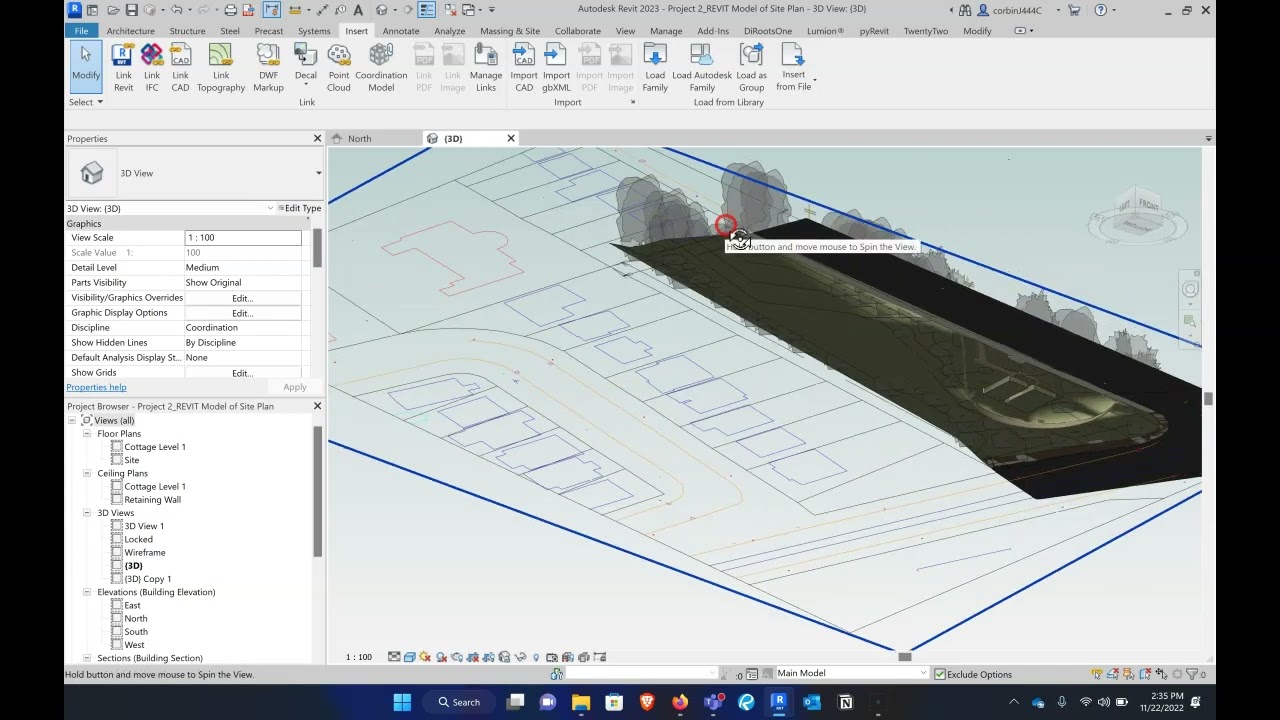1280x720 pixels.
Task: Toggle Reveal Hidden Elements on view control bar
Action: 536,657
